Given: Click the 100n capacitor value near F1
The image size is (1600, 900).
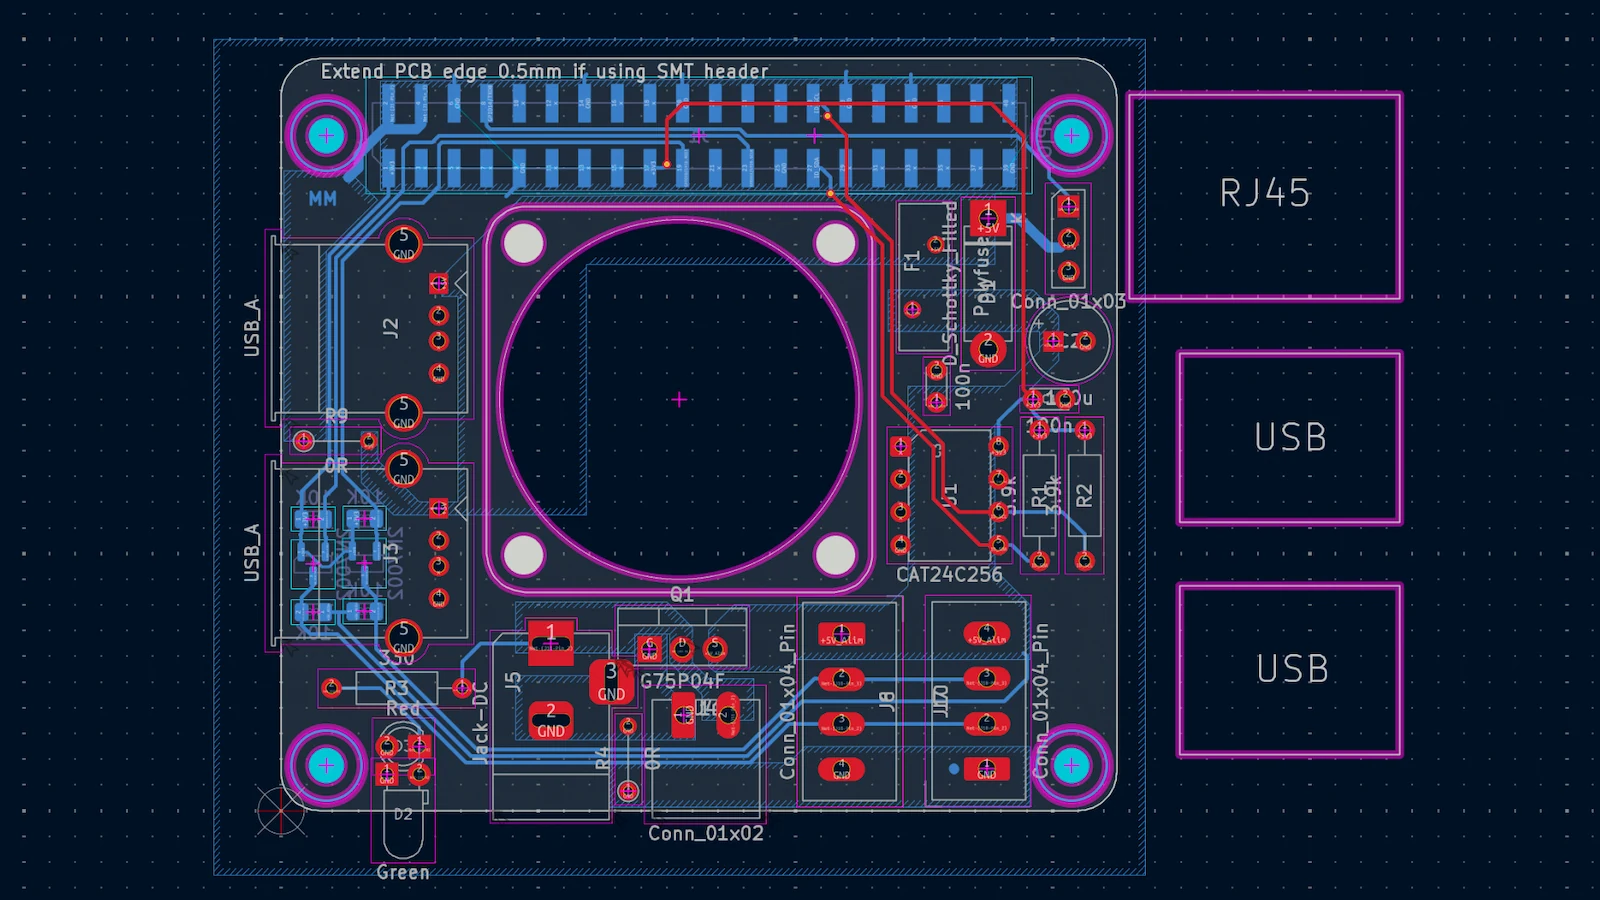Looking at the screenshot, I should pyautogui.click(x=962, y=387).
